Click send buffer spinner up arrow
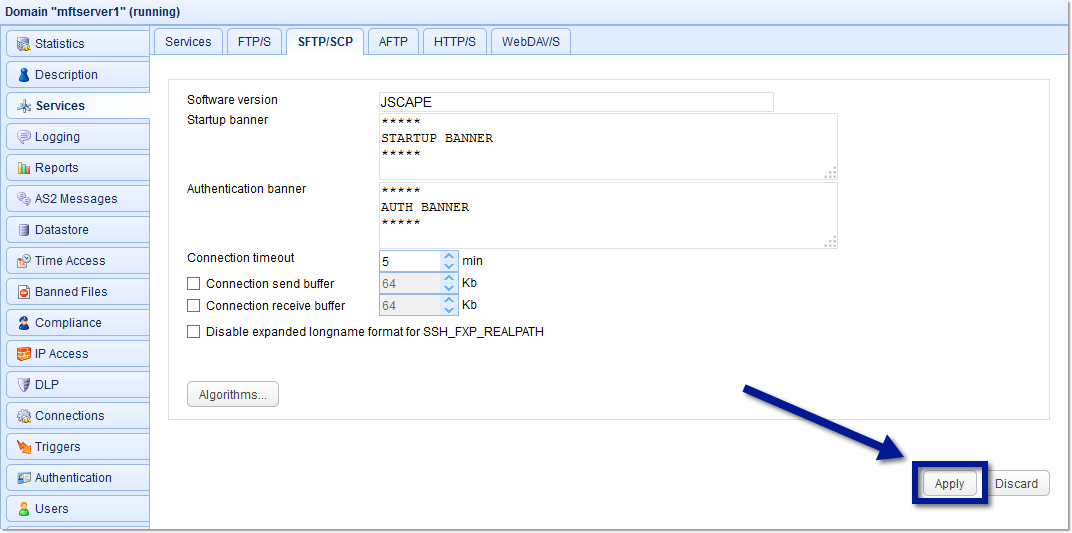The height and width of the screenshot is (533, 1072). [449, 279]
